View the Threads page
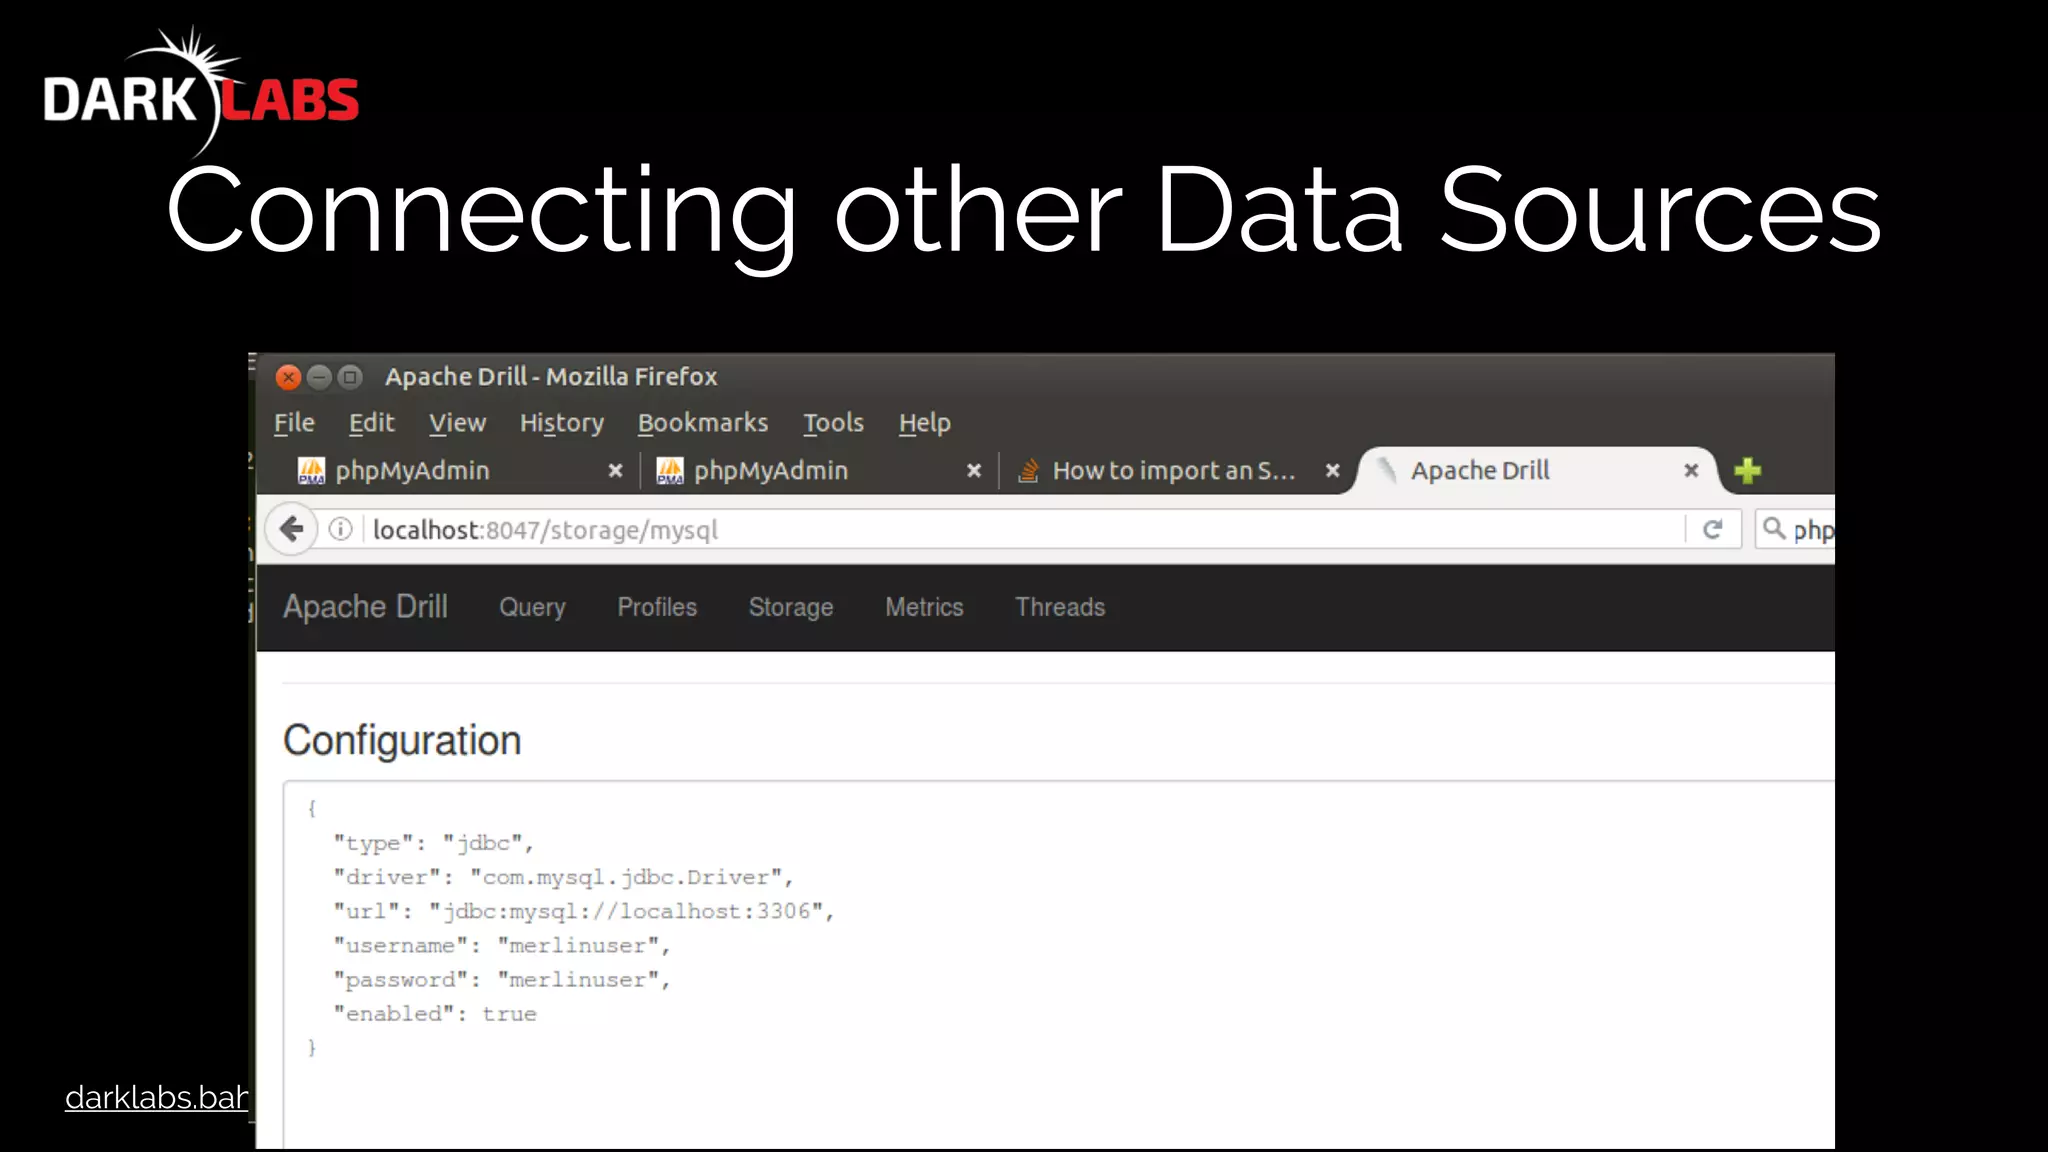The image size is (2048, 1152). 1060,607
